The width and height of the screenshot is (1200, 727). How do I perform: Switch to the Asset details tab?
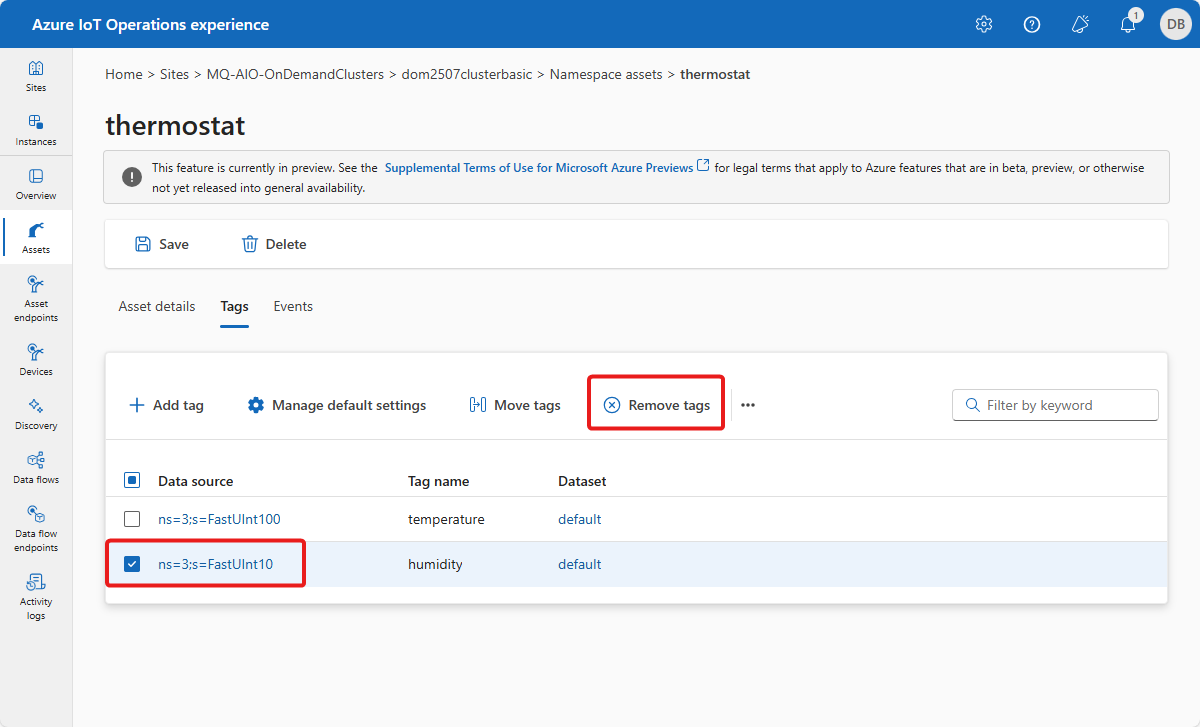[x=157, y=306]
